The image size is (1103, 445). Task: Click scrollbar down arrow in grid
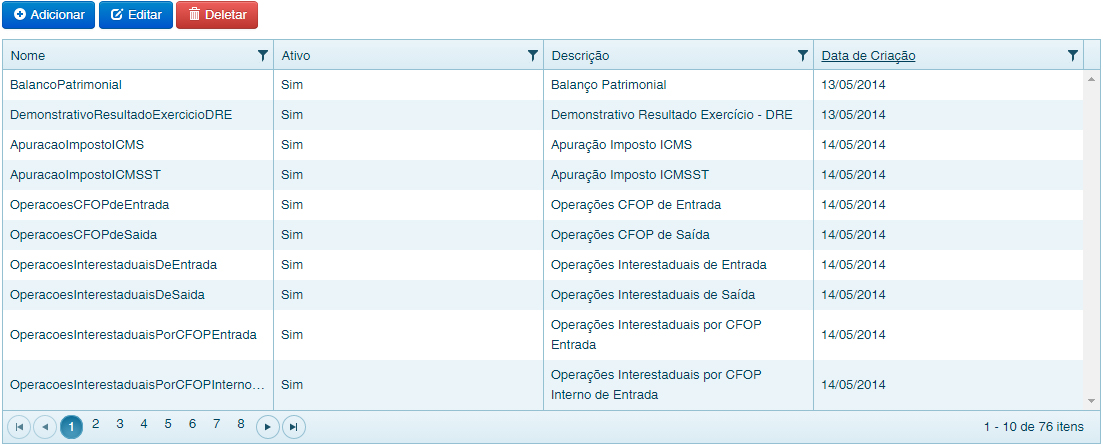tap(1092, 401)
